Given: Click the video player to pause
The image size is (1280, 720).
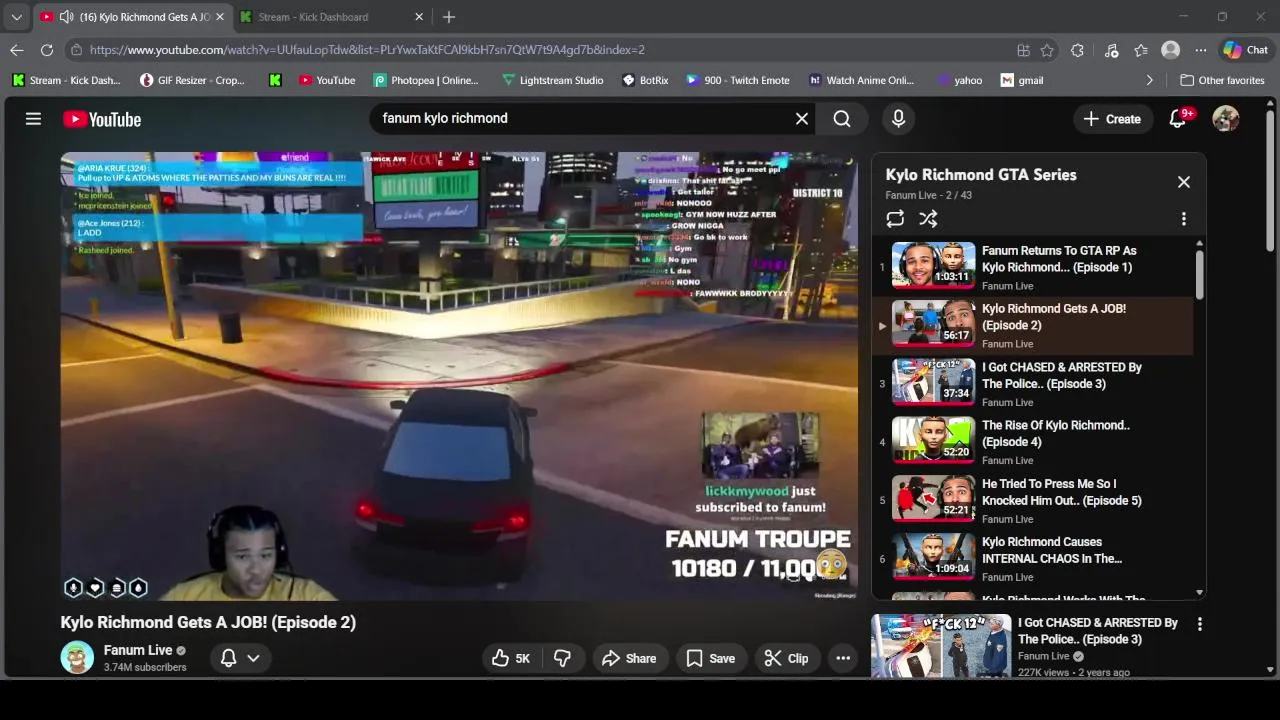Looking at the screenshot, I should (x=459, y=376).
